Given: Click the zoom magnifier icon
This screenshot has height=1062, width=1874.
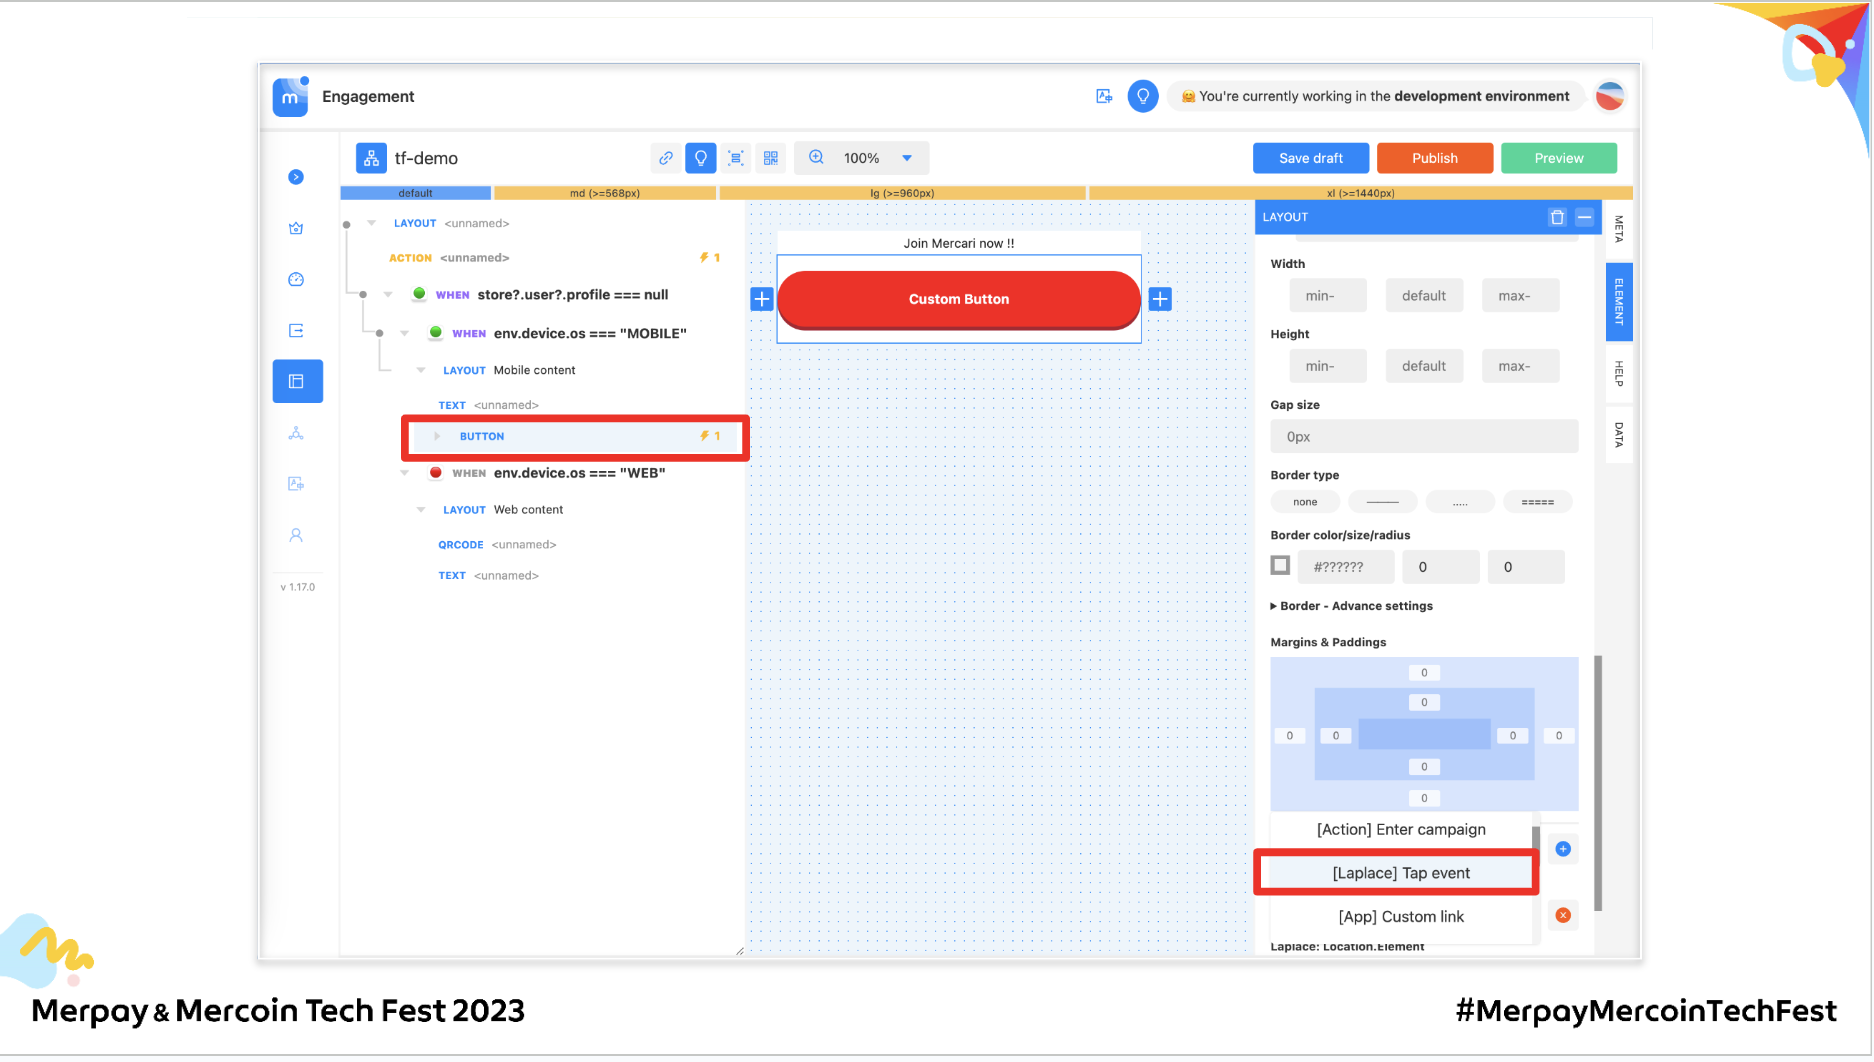Looking at the screenshot, I should pos(817,158).
